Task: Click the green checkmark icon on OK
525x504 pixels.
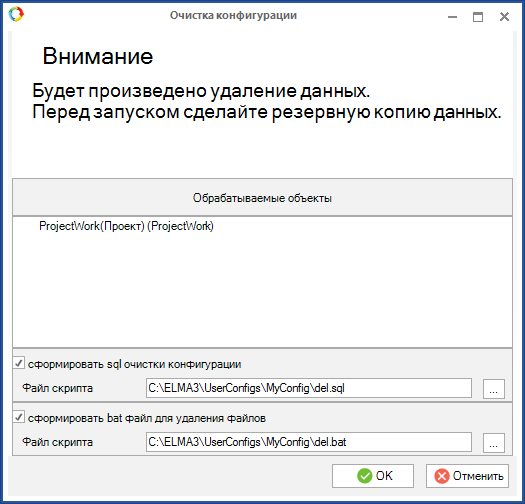Action: click(x=364, y=476)
